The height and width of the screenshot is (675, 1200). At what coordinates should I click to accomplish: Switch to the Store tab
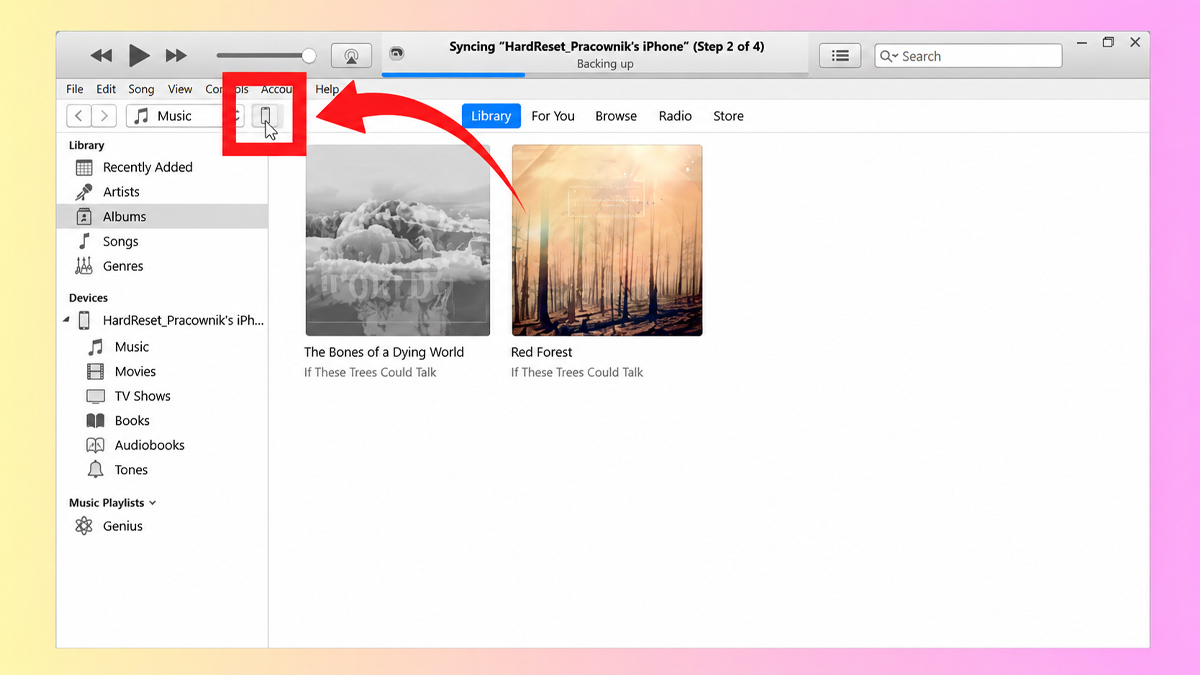pos(728,116)
